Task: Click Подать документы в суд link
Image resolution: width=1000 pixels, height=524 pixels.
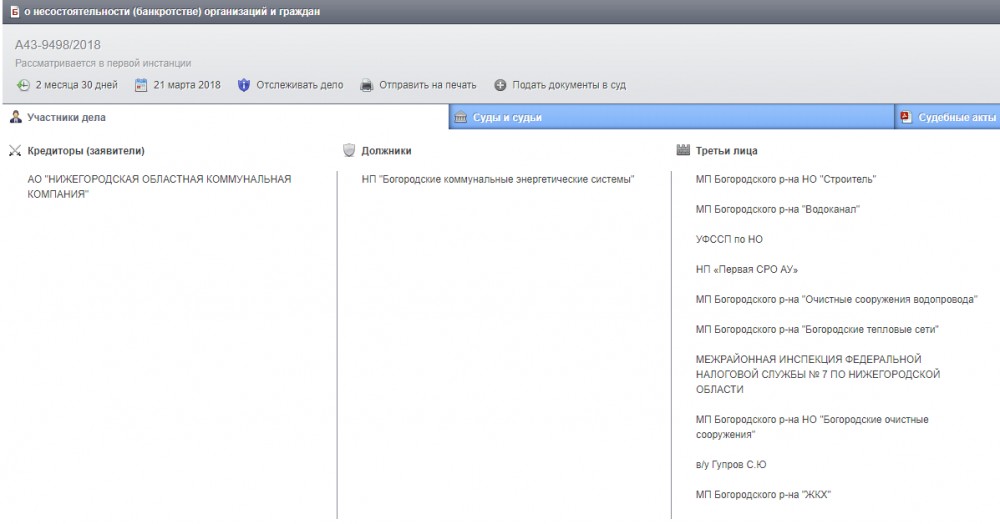Action: [x=568, y=85]
